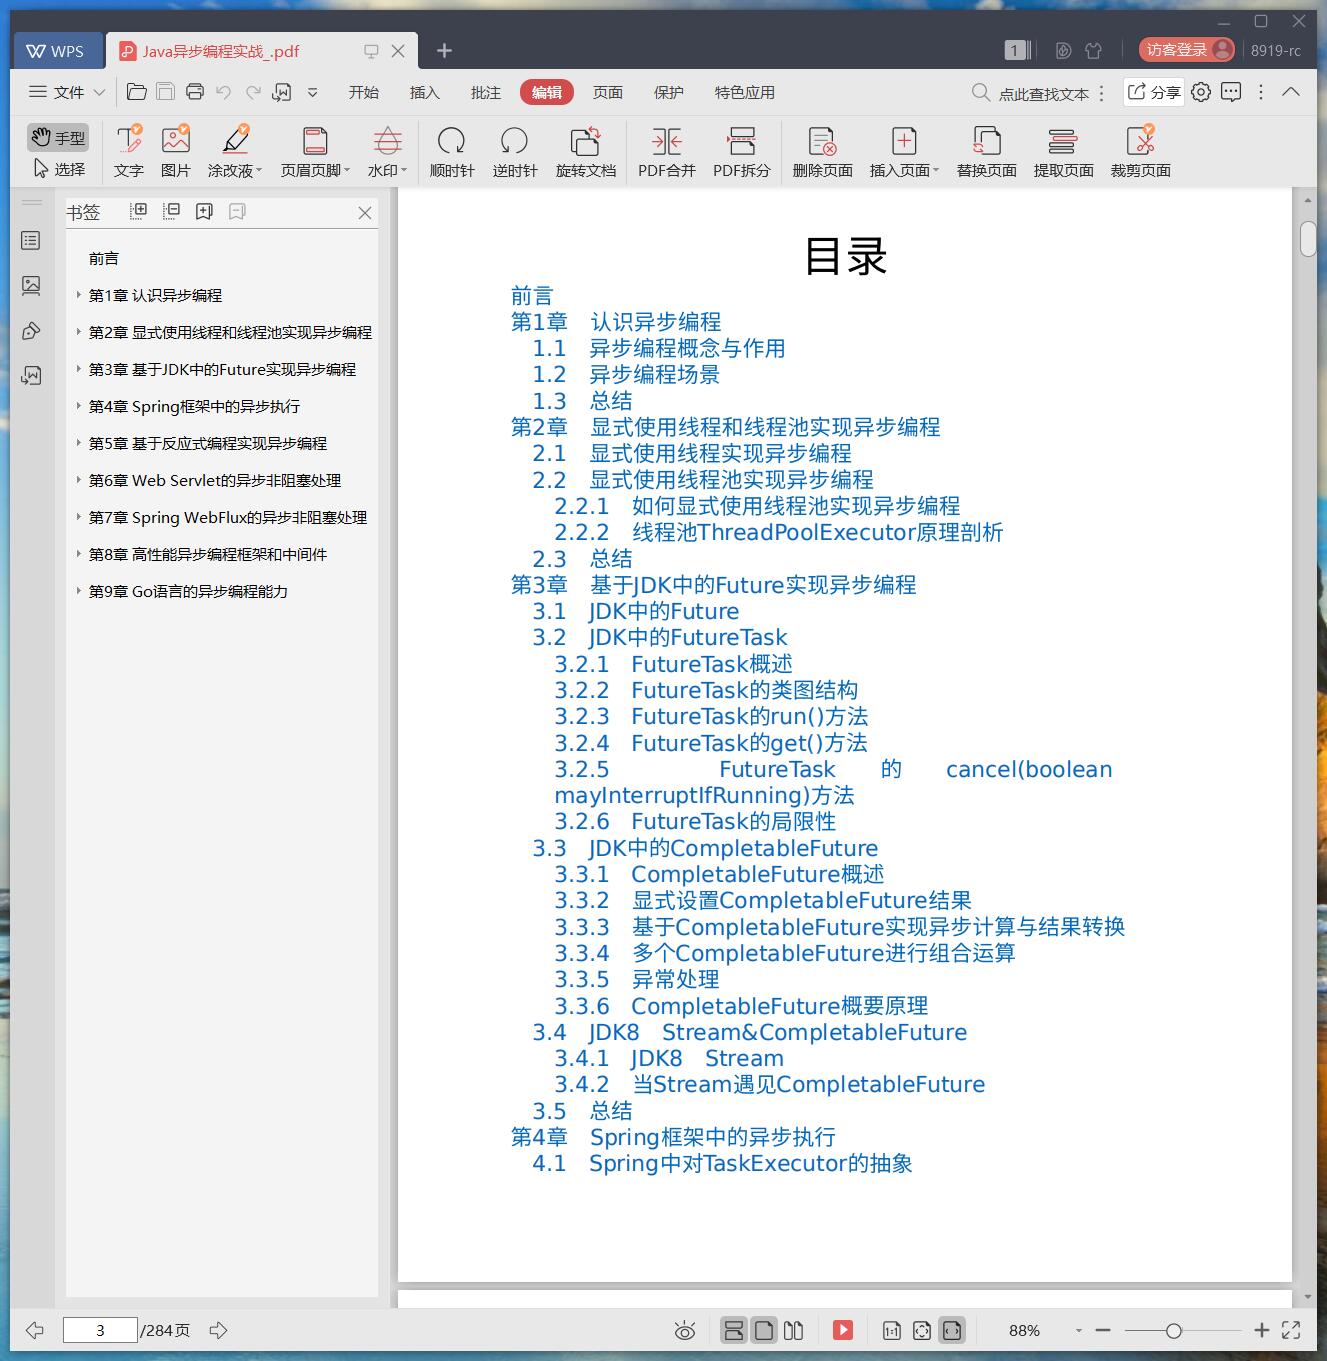This screenshot has width=1327, height=1361.
Task: Fit page width toggle
Action: 952,1330
